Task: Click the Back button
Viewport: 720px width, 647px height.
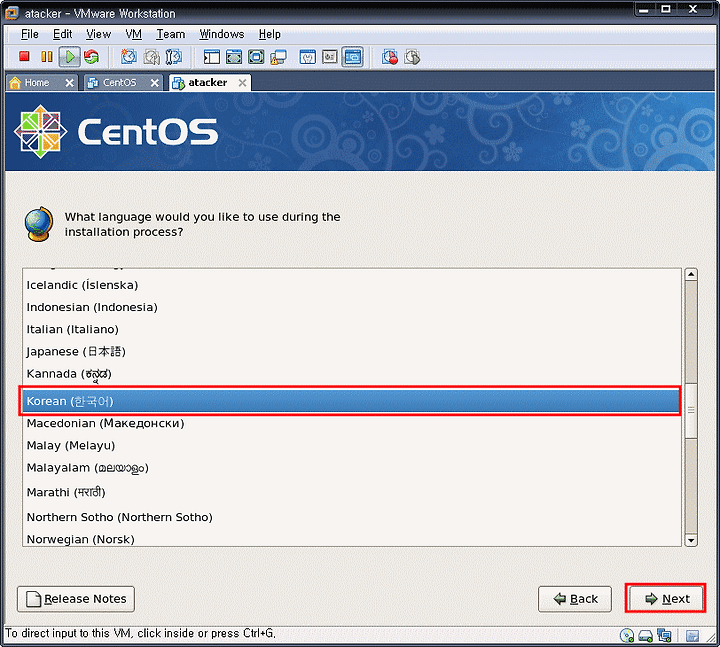Action: (575, 599)
